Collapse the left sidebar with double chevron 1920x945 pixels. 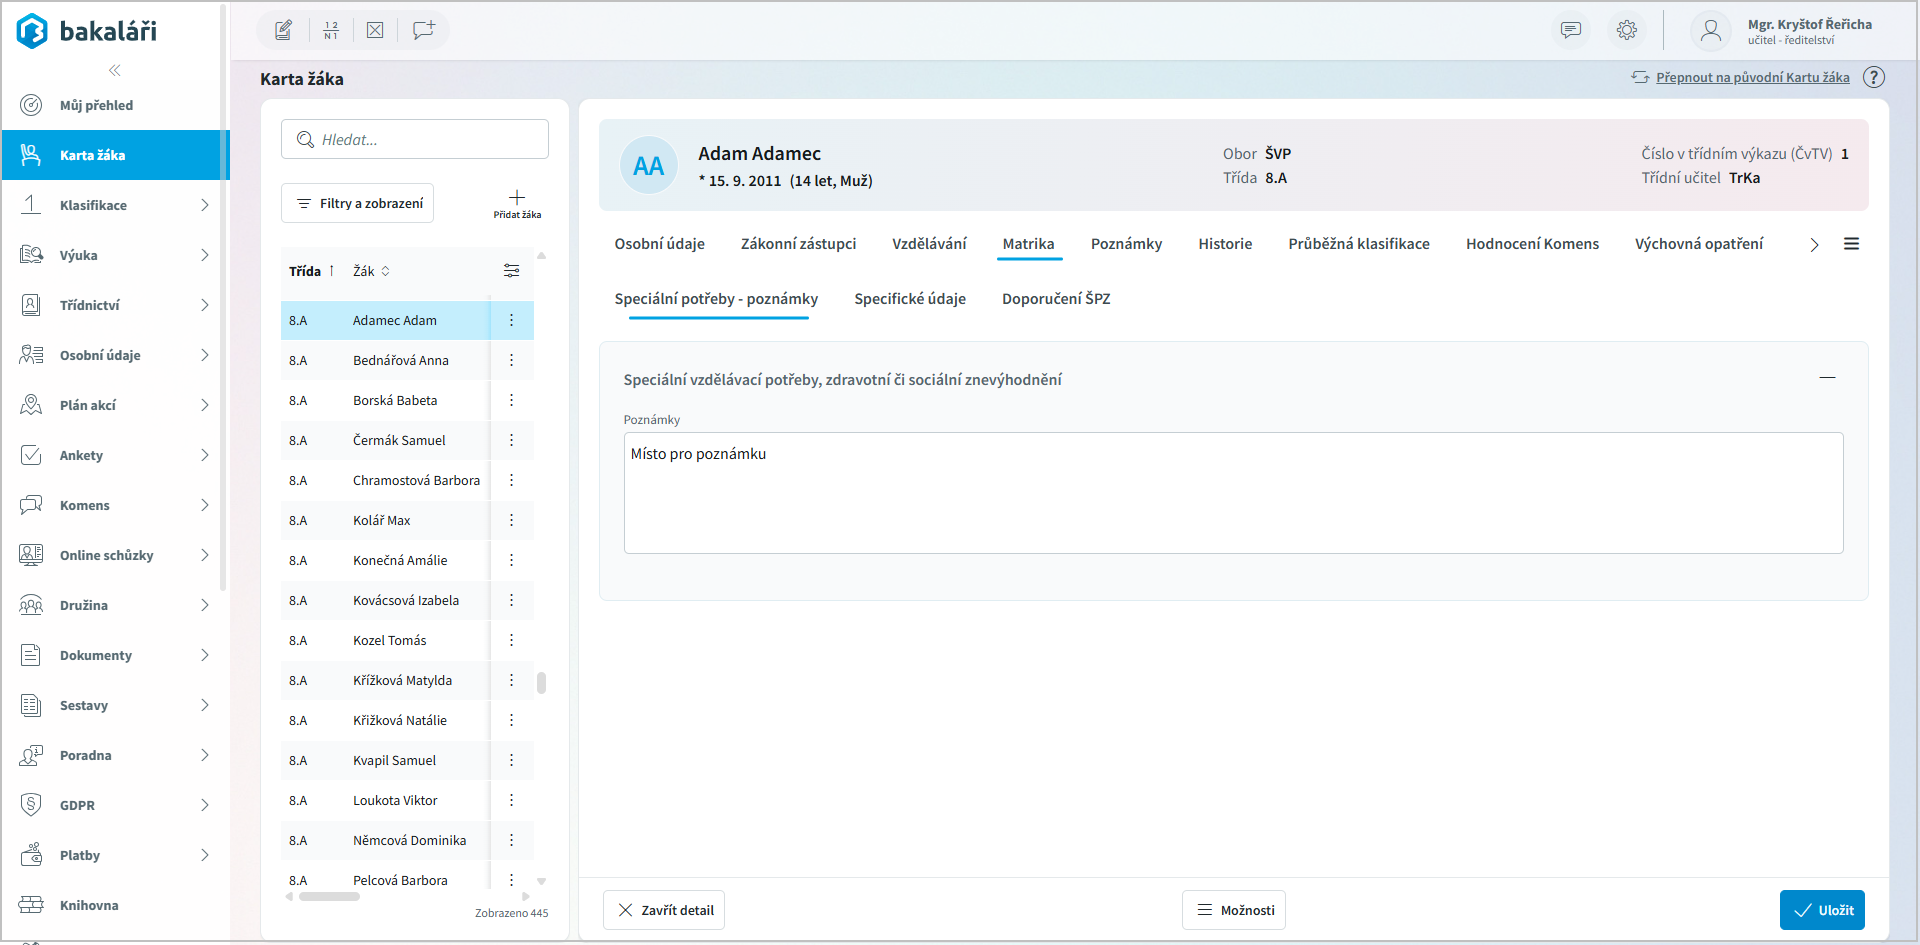(x=115, y=70)
